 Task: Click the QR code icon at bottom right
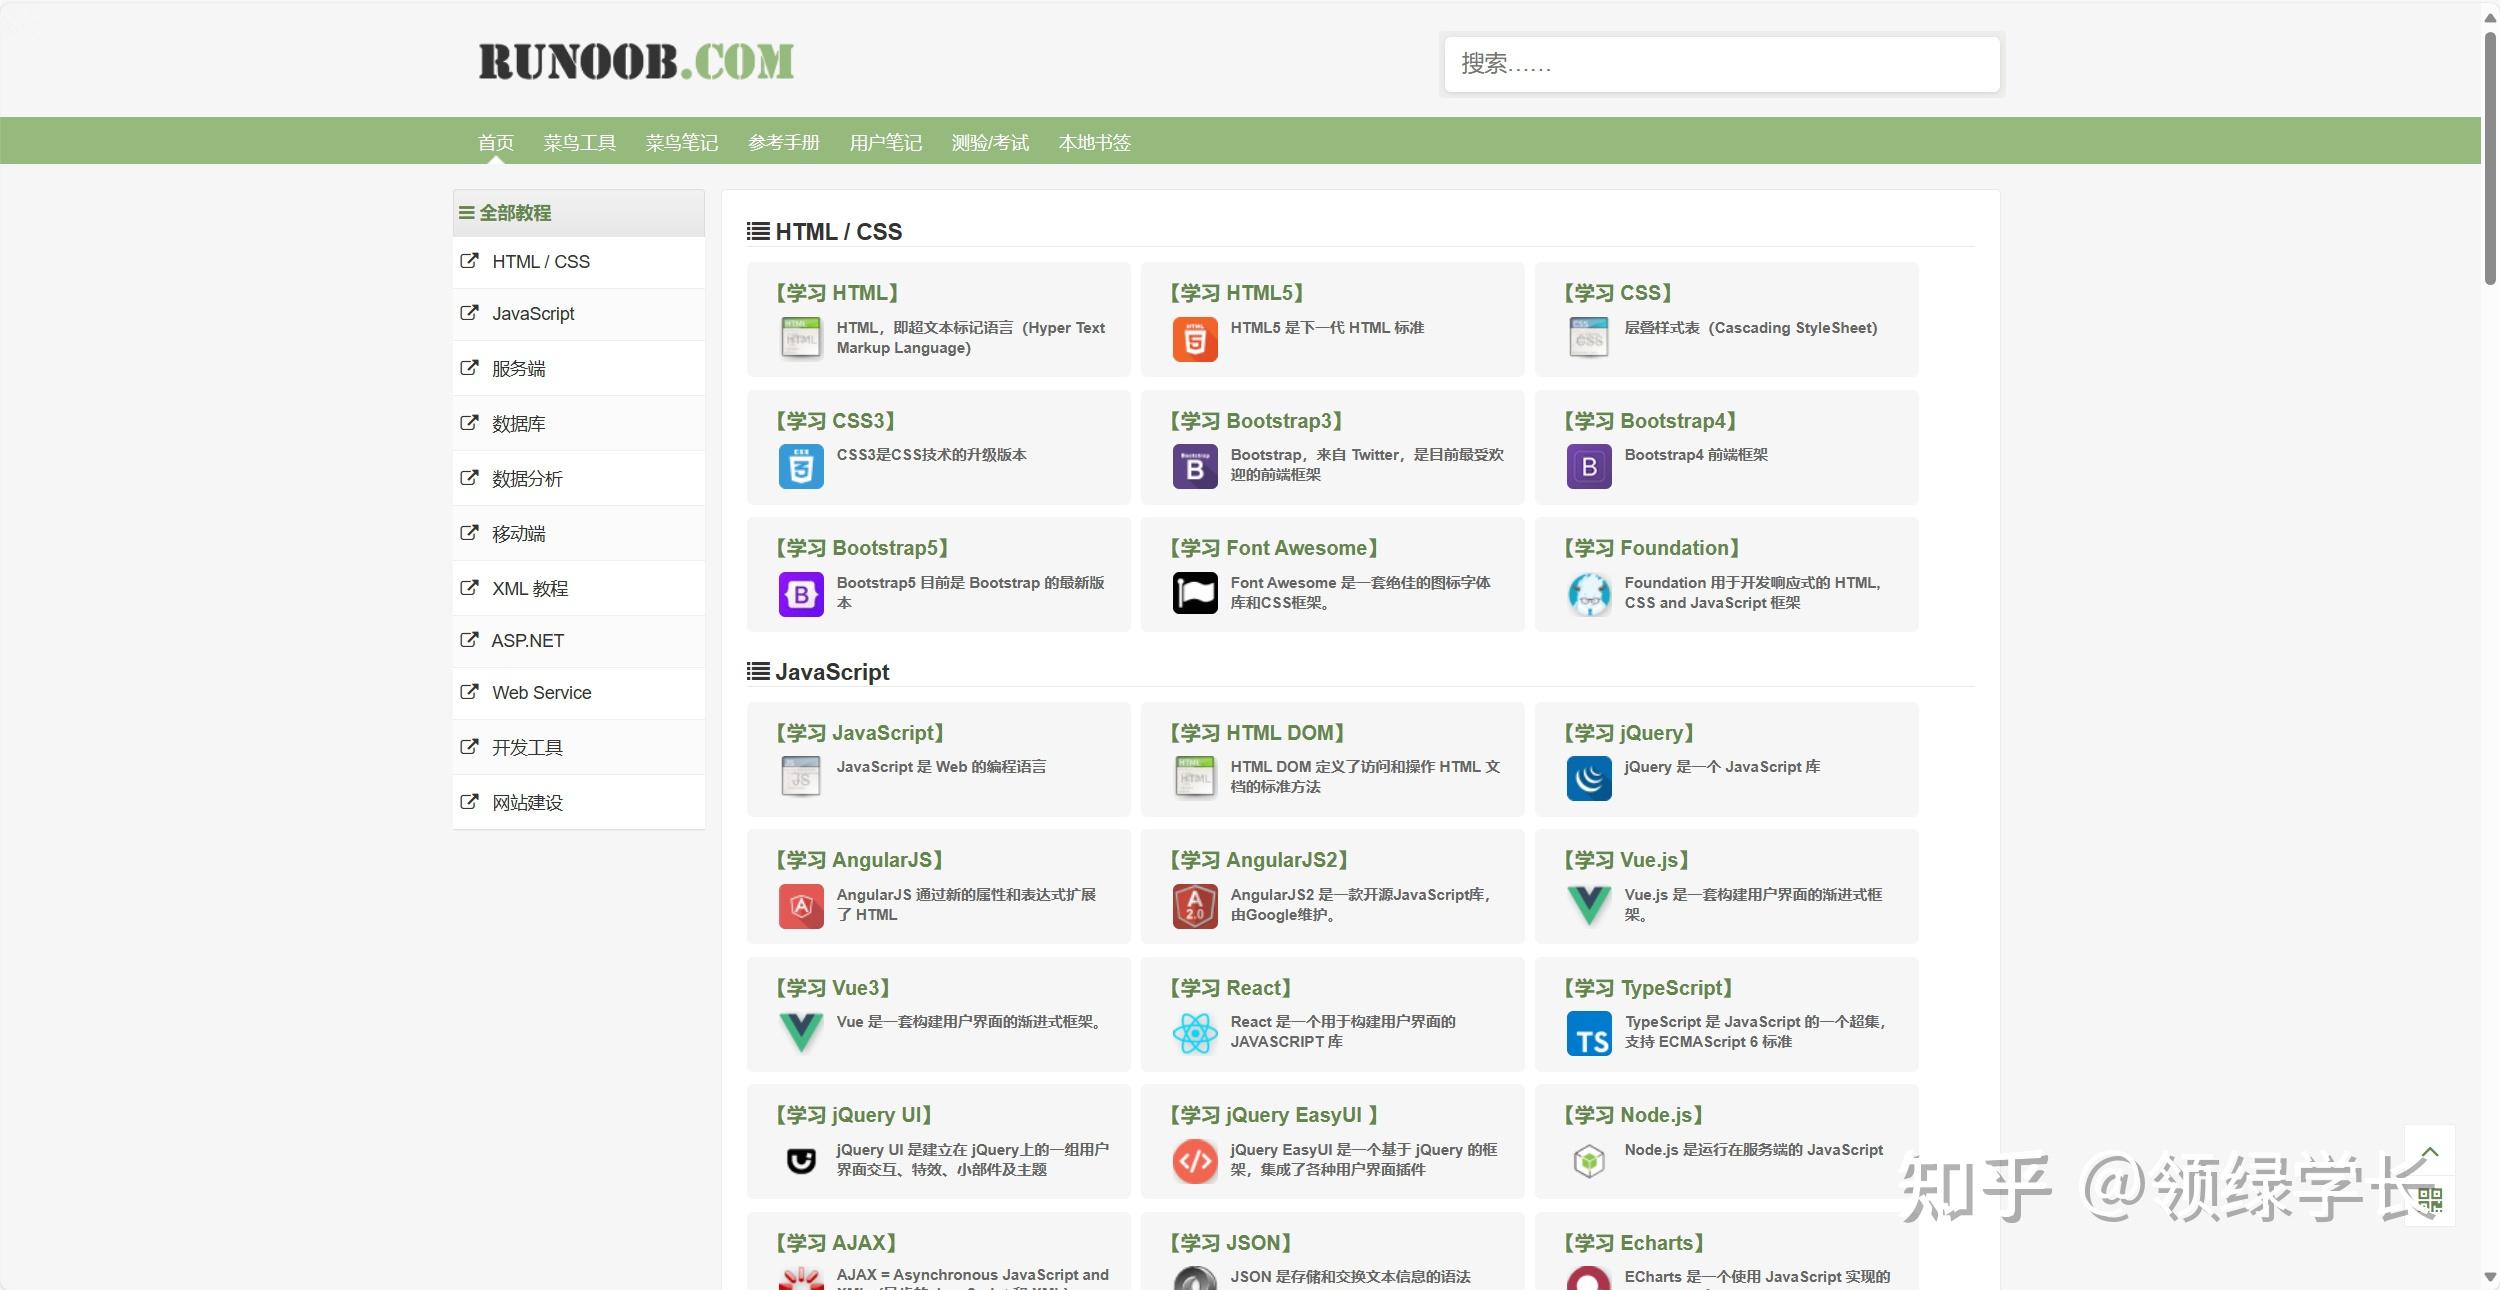(x=2430, y=1200)
